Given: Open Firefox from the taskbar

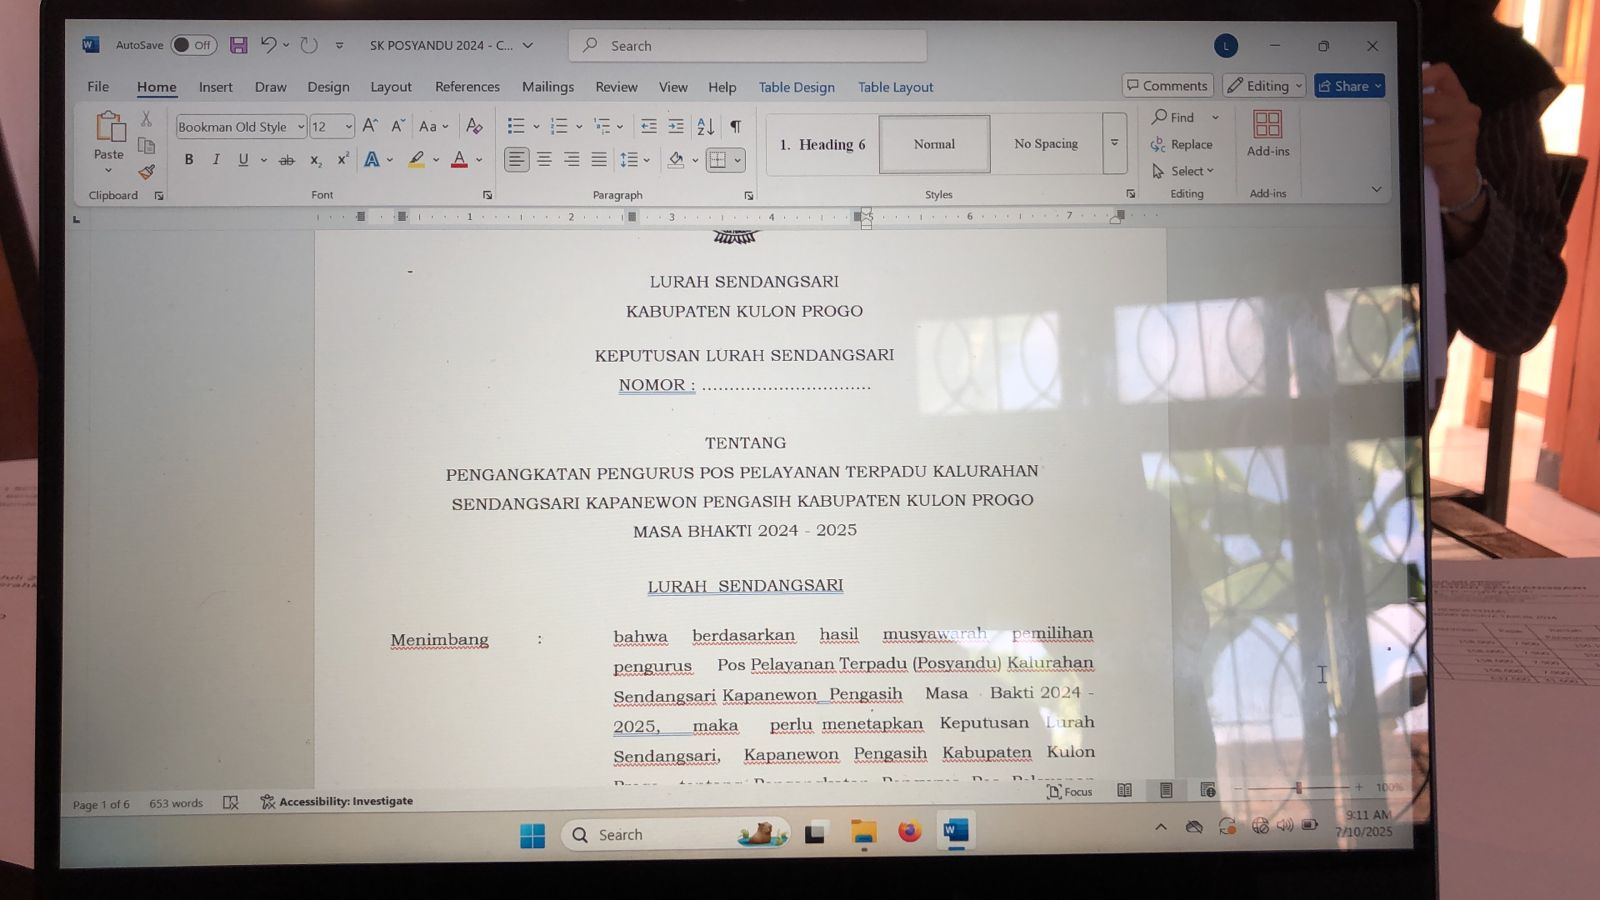Looking at the screenshot, I should click(908, 832).
